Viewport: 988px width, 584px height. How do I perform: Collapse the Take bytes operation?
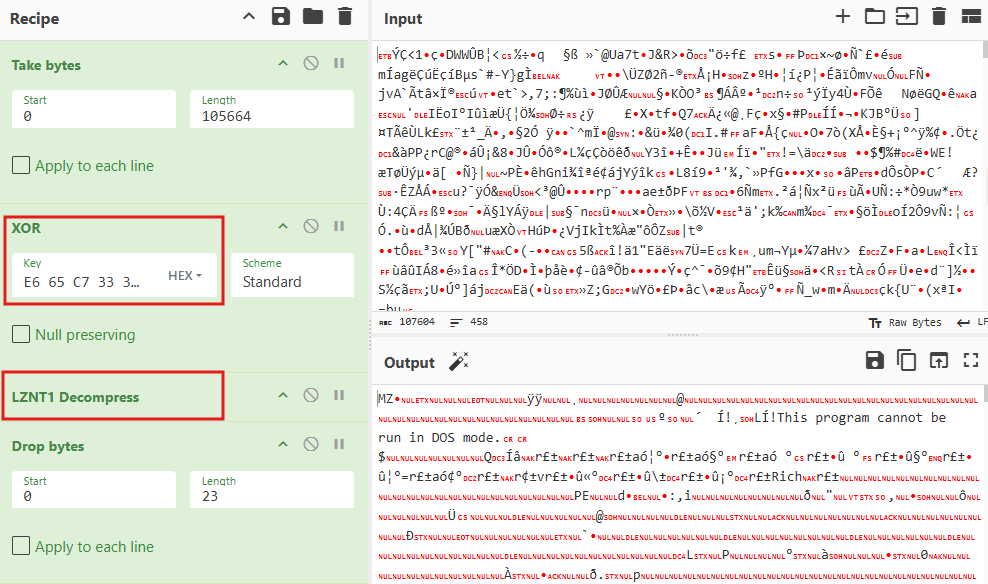[x=282, y=64]
